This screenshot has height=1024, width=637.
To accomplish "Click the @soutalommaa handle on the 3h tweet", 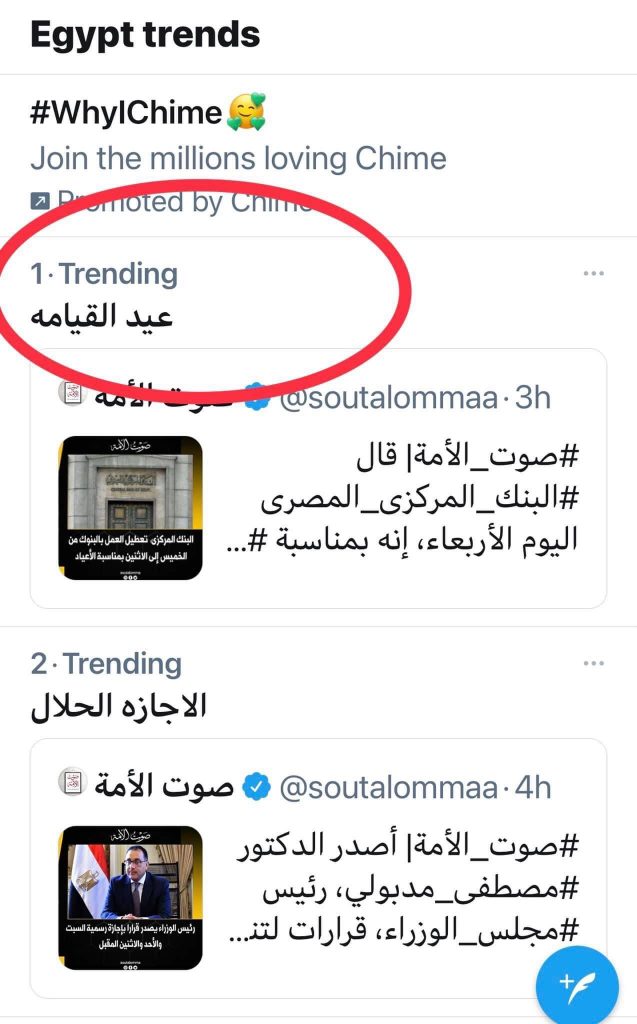I will click(x=389, y=398).
